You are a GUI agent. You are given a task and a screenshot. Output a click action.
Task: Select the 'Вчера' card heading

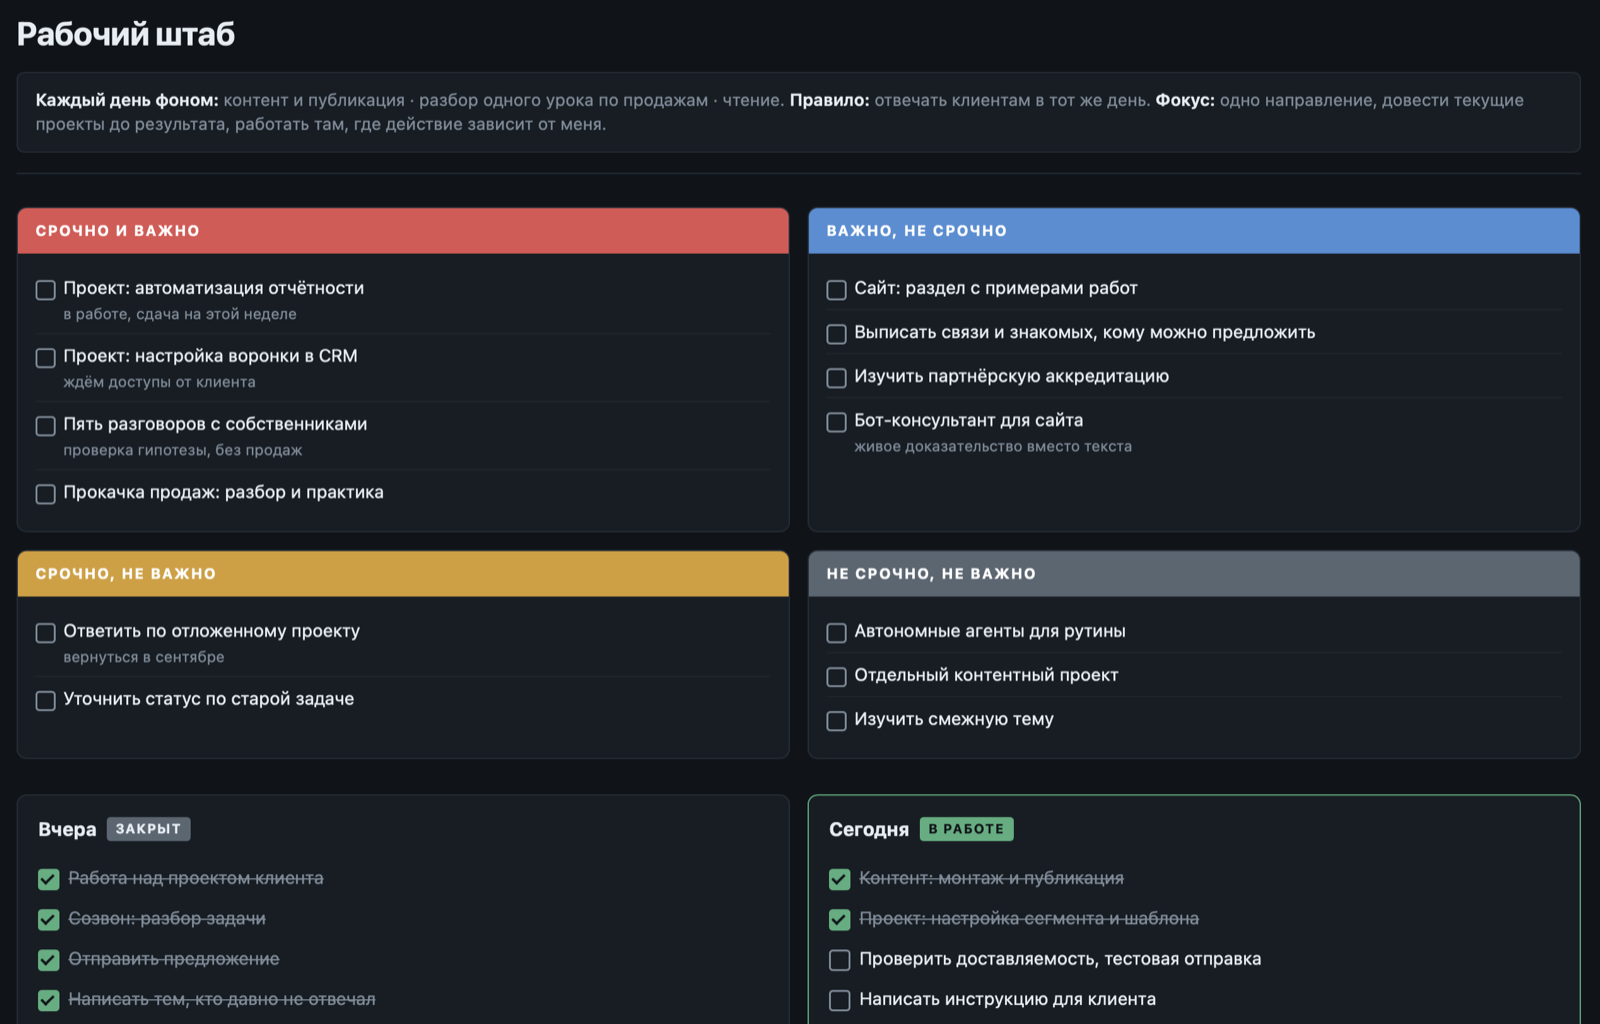click(67, 829)
